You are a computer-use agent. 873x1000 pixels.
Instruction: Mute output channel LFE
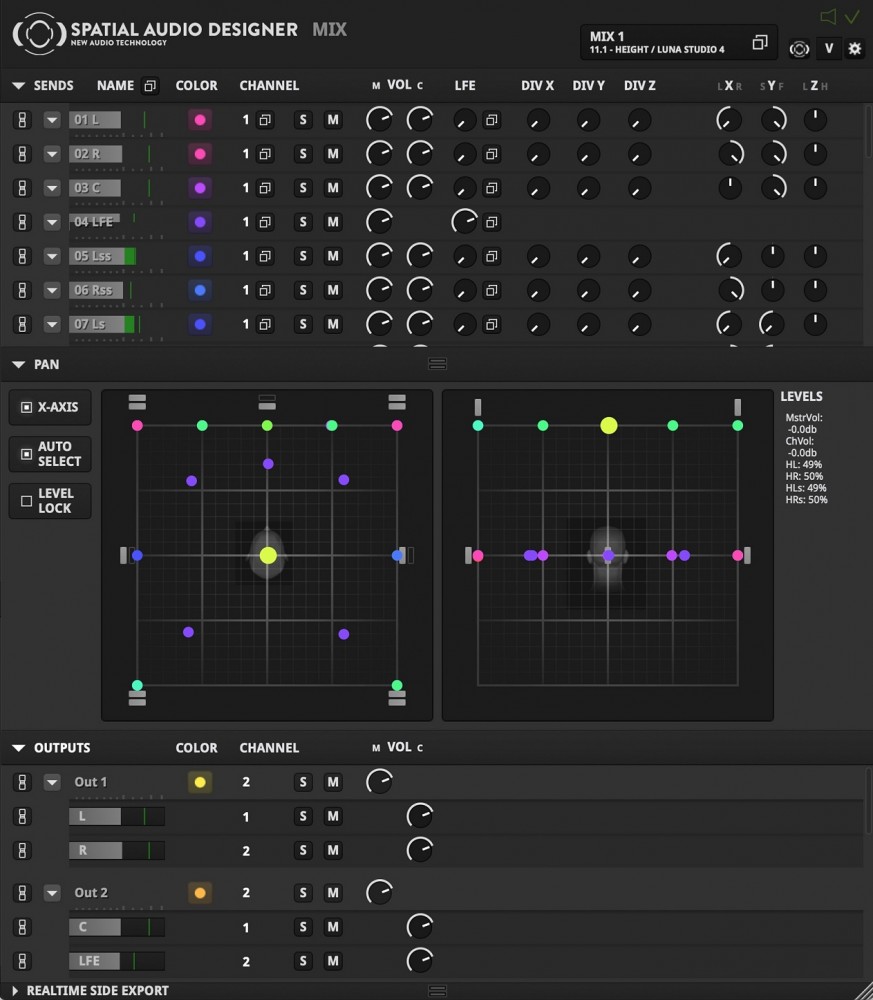coord(333,961)
